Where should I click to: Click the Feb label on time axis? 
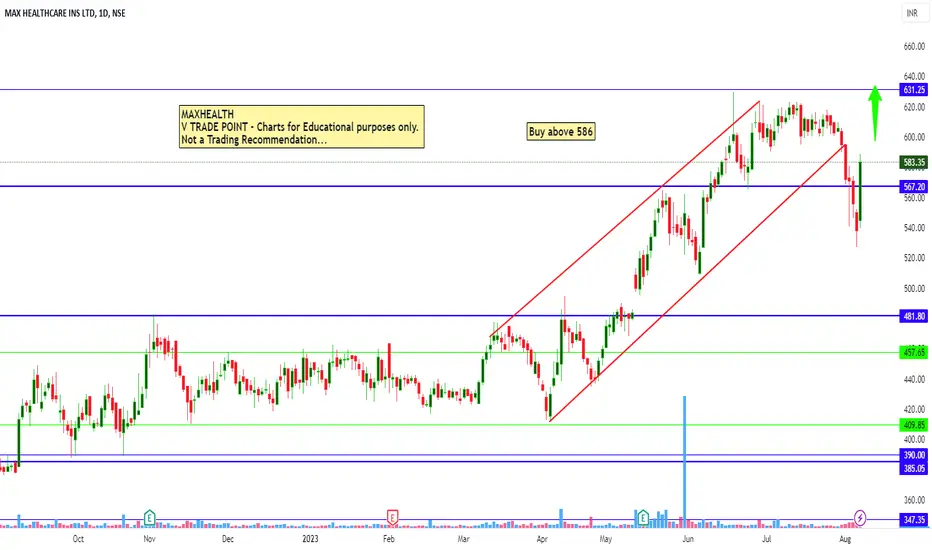[388, 539]
